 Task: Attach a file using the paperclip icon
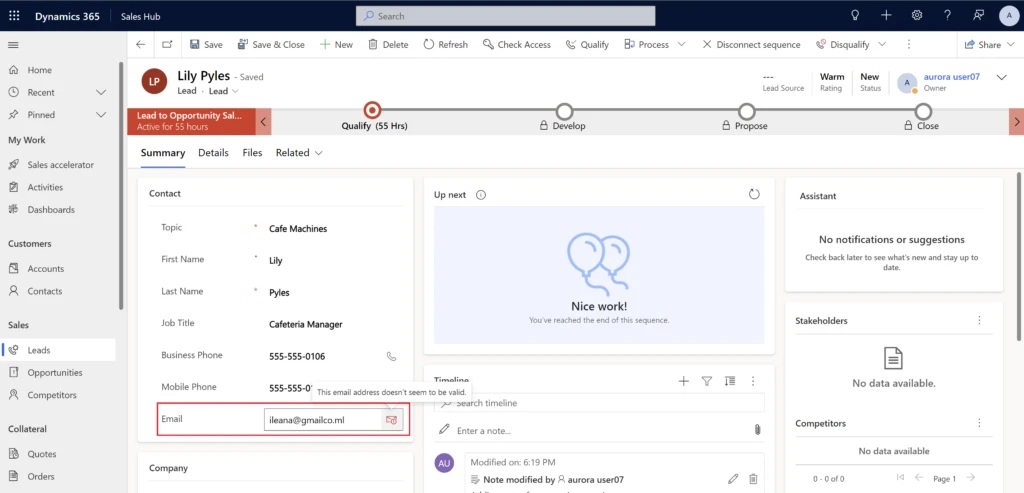[x=757, y=430]
